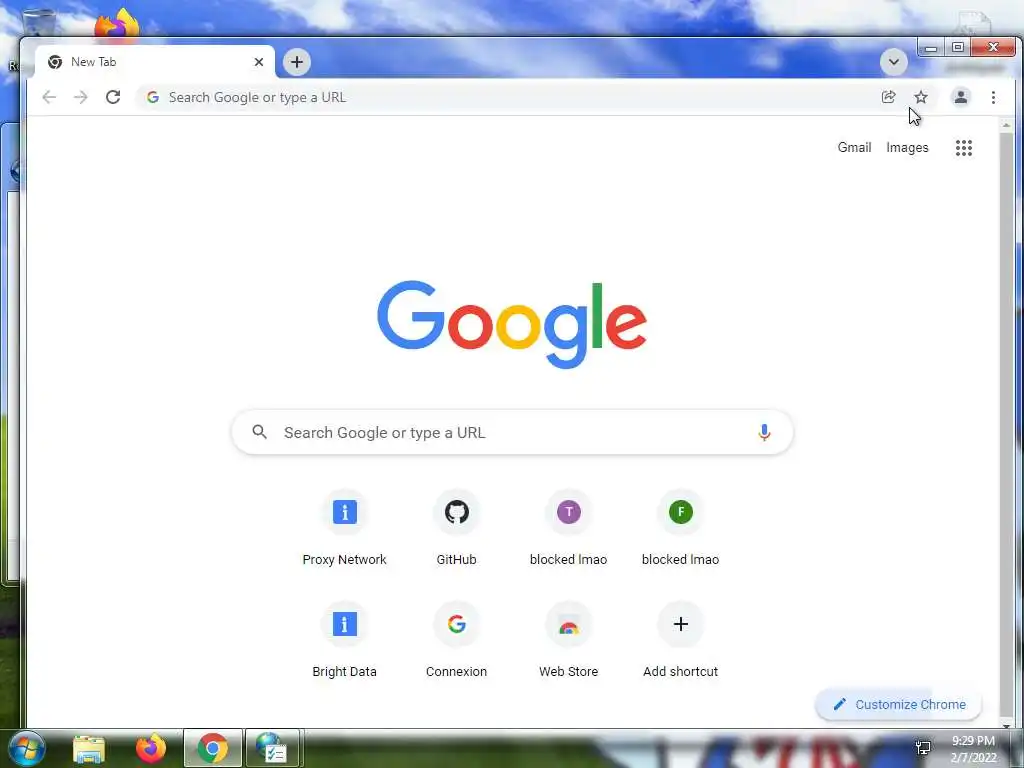This screenshot has height=768, width=1024.
Task: Focus the center Google search box
Action: (x=513, y=432)
